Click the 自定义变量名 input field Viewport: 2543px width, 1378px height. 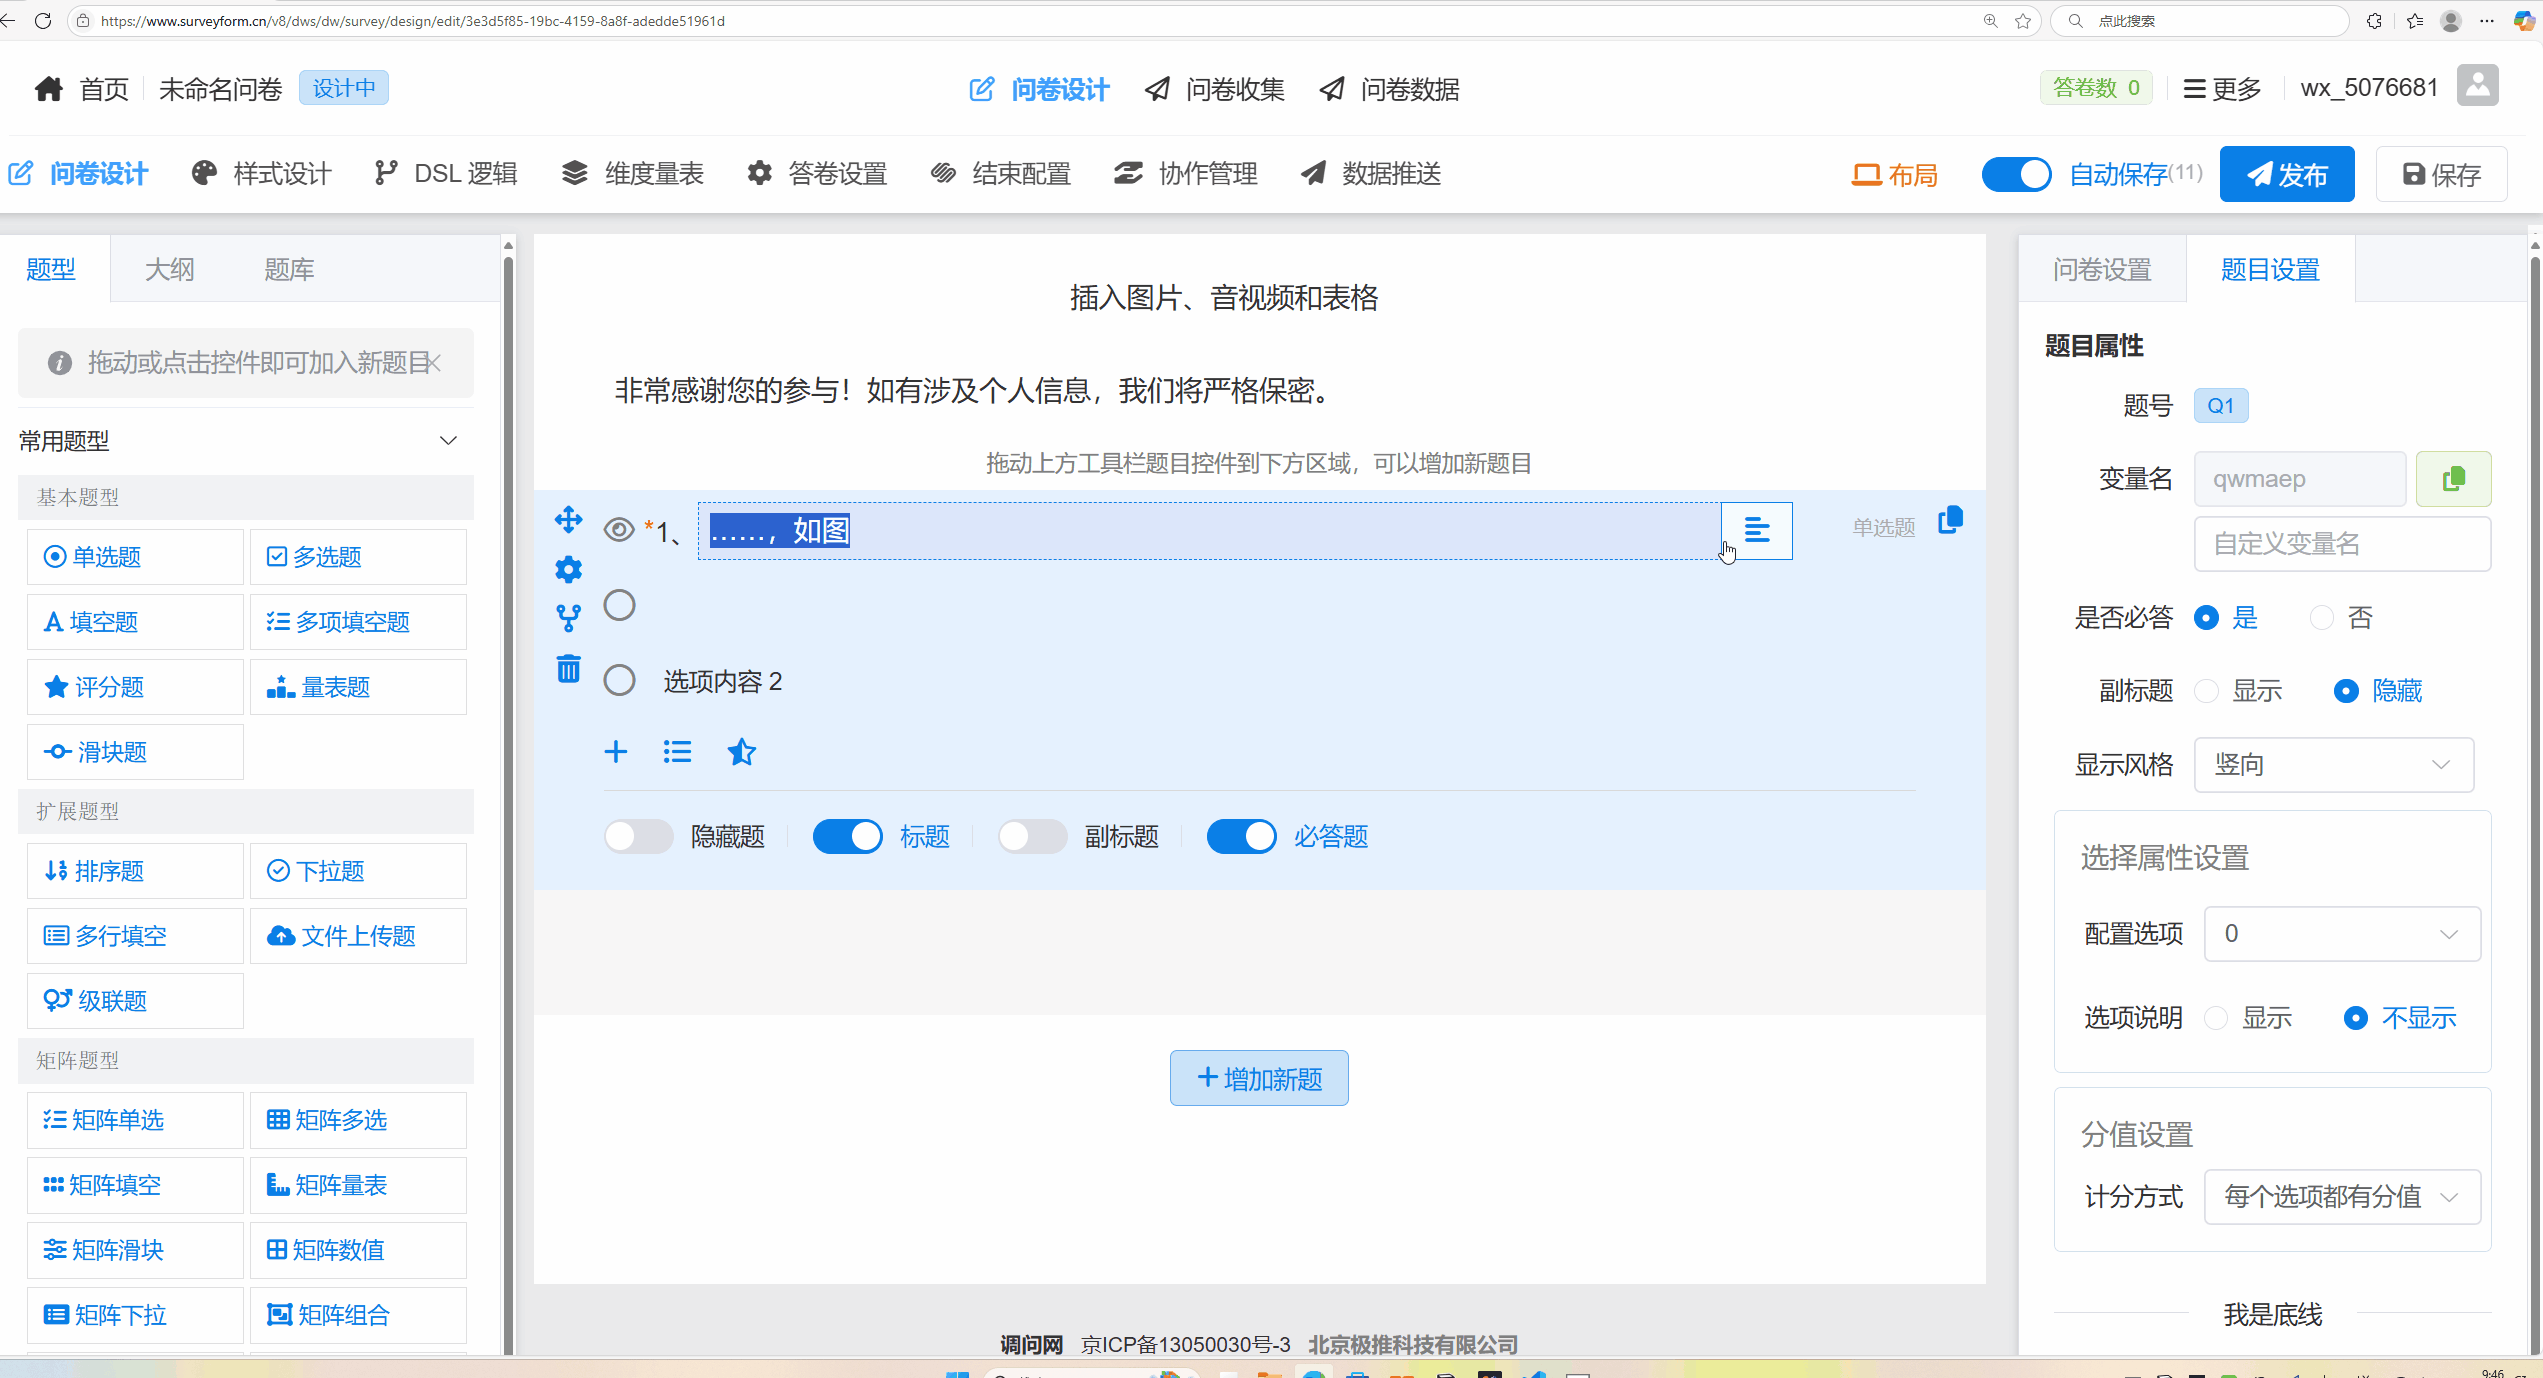(2341, 544)
